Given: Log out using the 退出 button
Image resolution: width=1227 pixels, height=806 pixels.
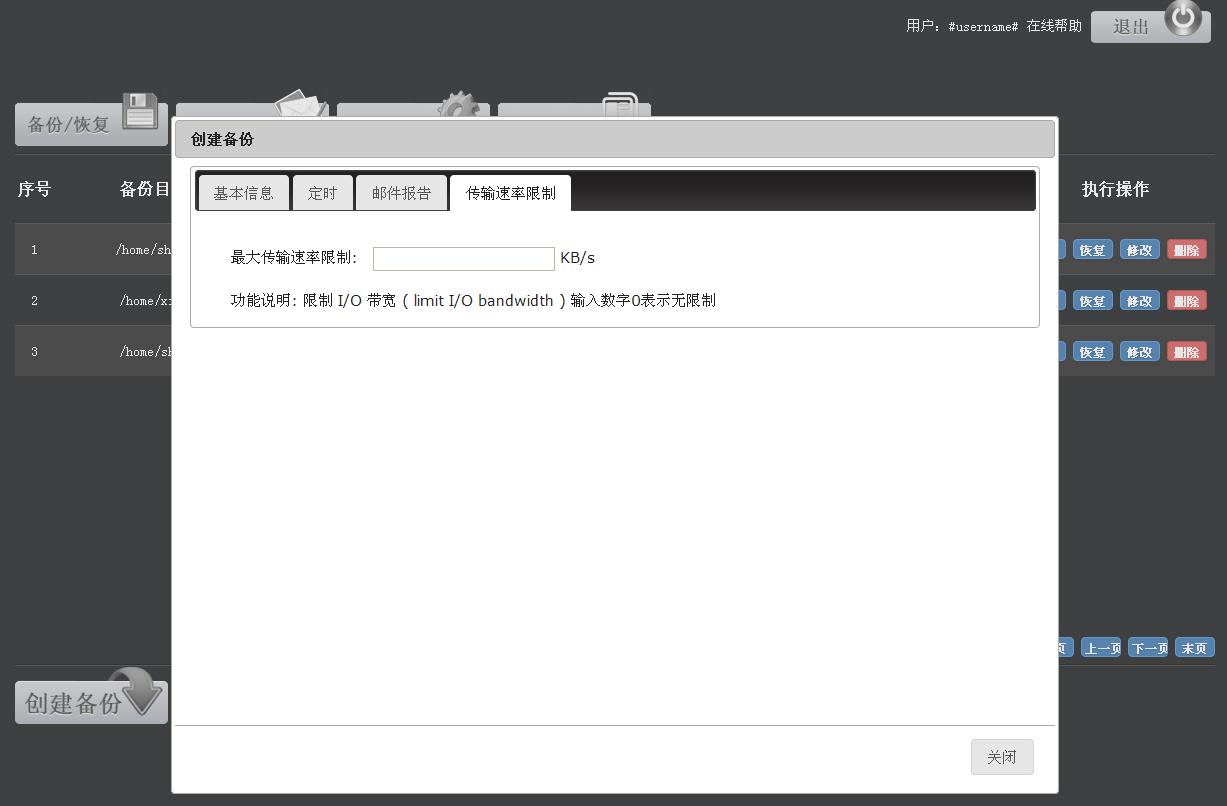Looking at the screenshot, I should point(1150,27).
